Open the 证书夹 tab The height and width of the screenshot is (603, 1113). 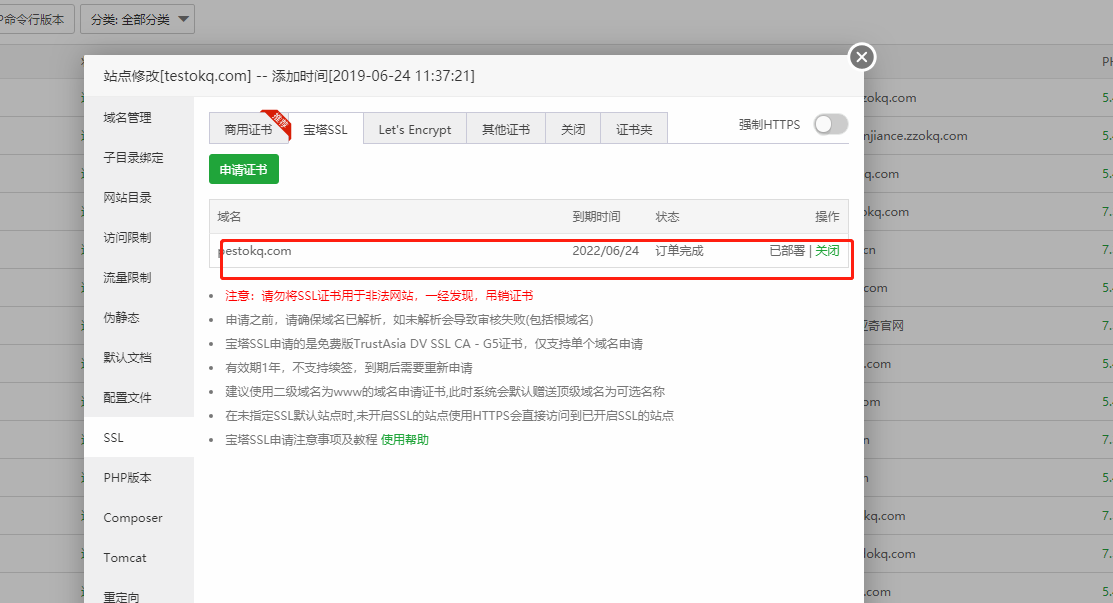point(634,129)
